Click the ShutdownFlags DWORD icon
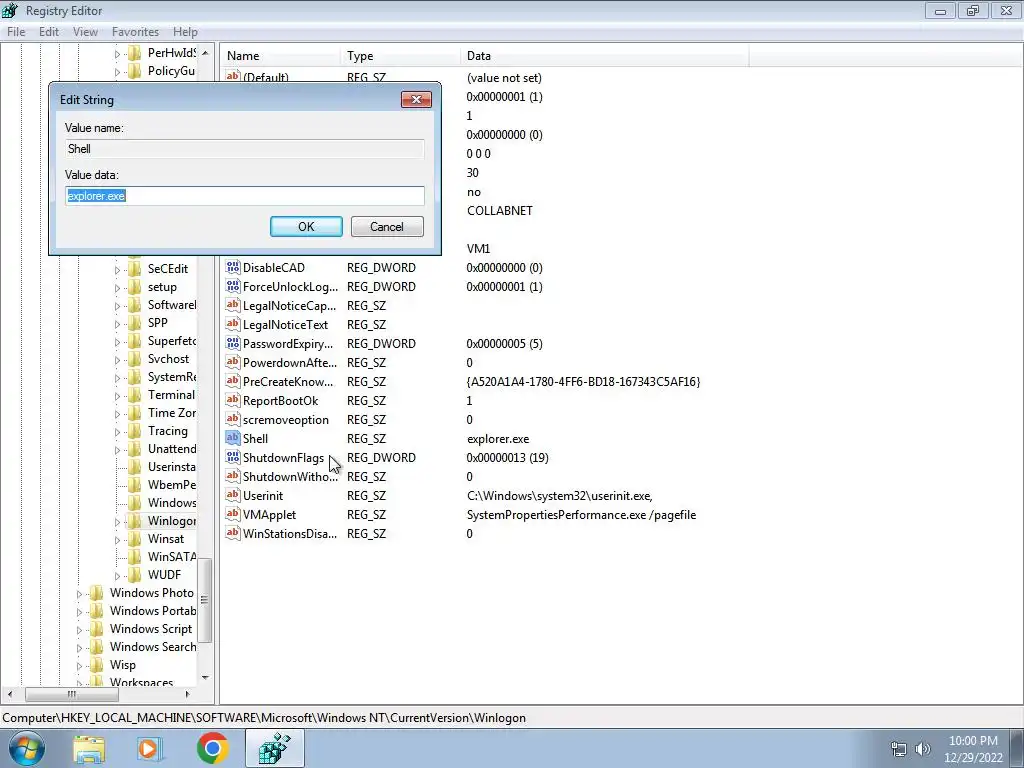 (x=232, y=457)
